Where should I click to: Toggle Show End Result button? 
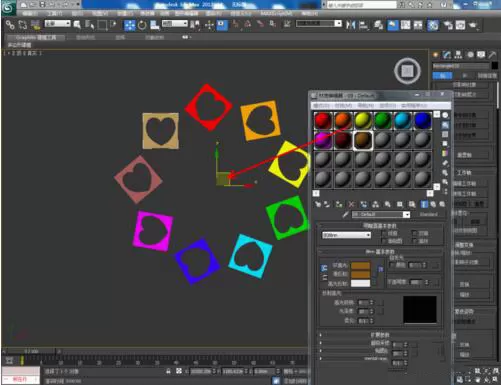424,204
